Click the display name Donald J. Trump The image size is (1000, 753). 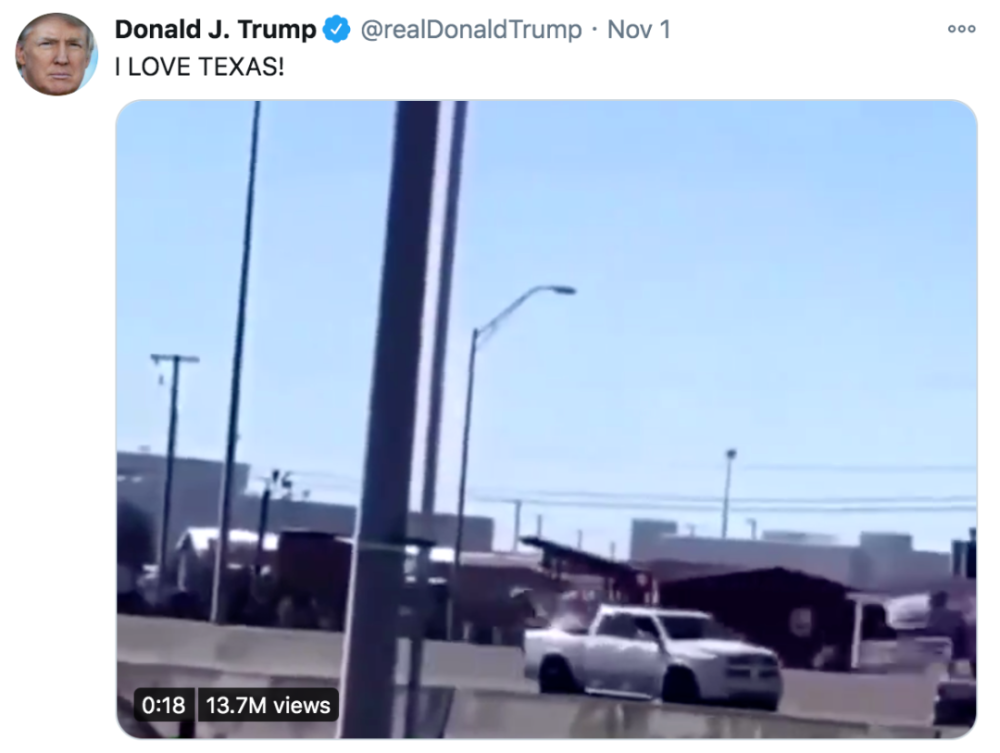click(215, 29)
